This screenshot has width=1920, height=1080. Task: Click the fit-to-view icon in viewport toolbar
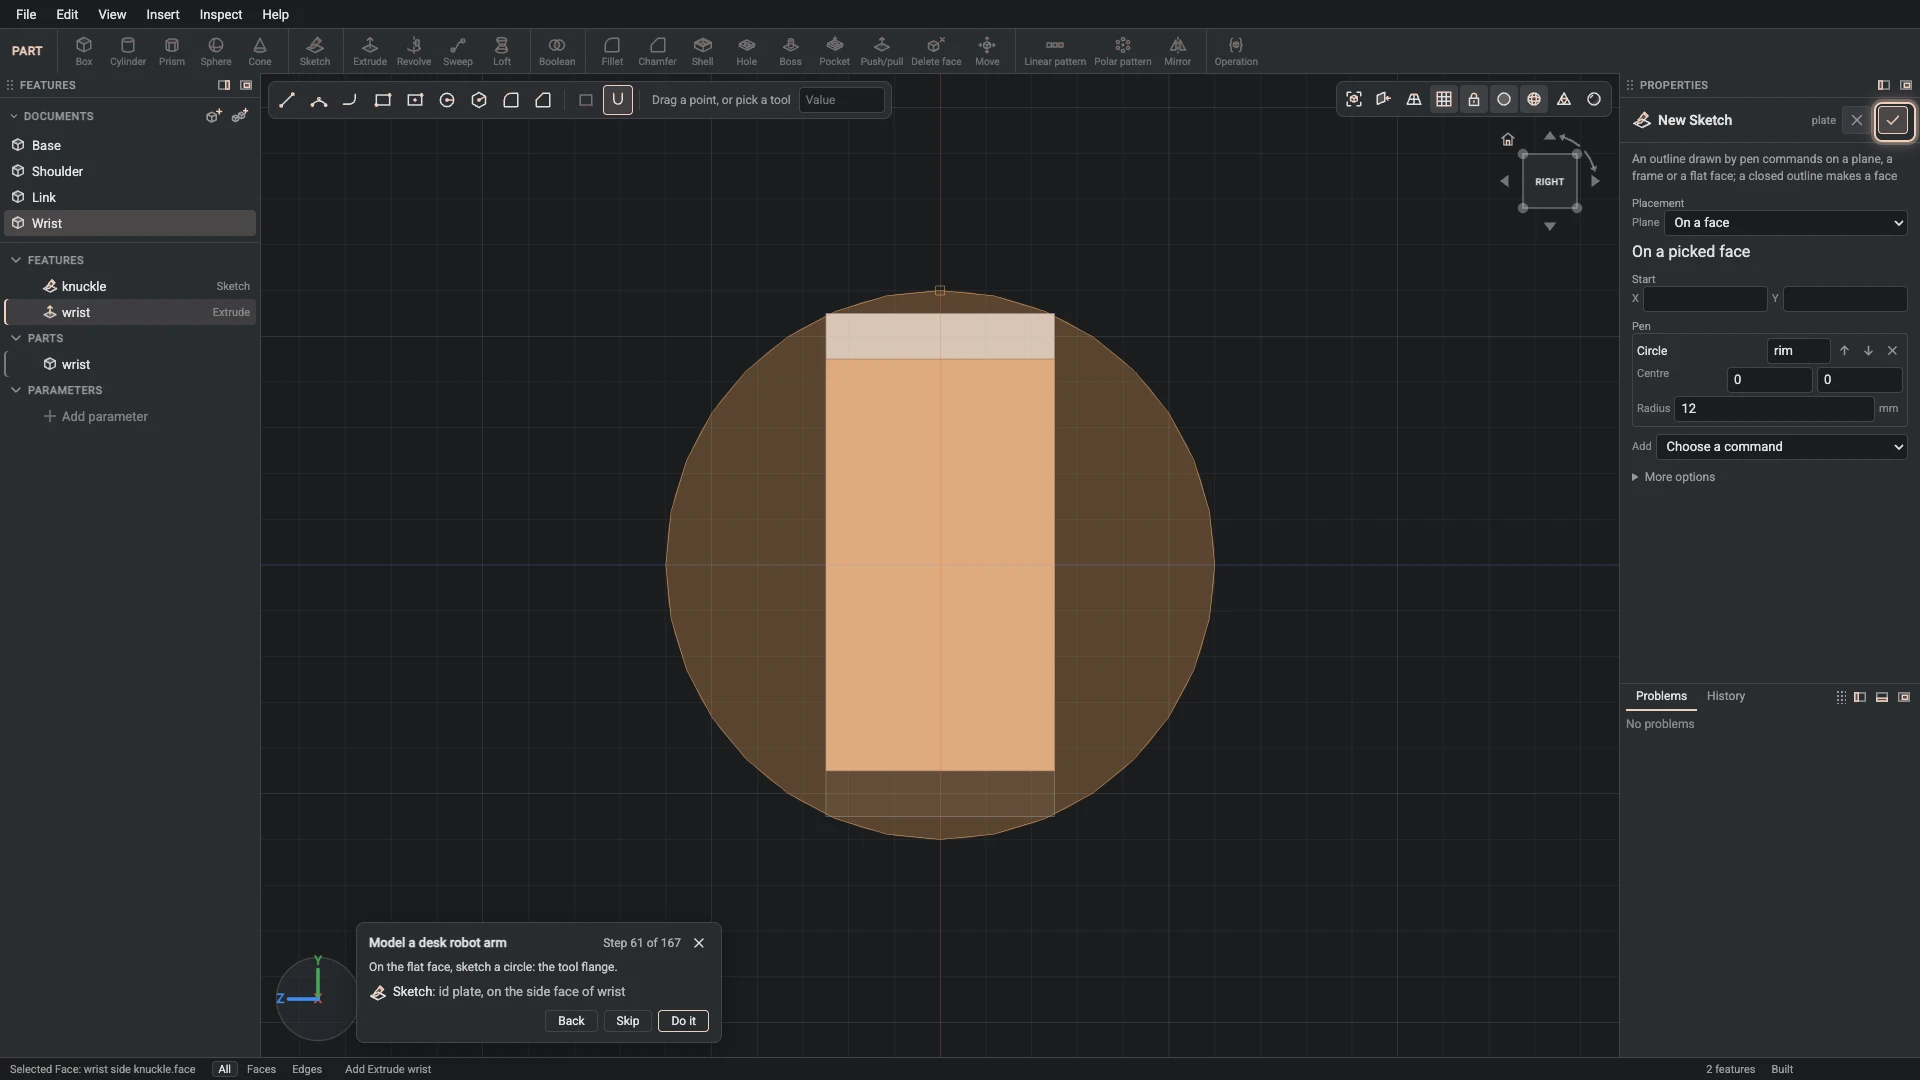(1354, 99)
